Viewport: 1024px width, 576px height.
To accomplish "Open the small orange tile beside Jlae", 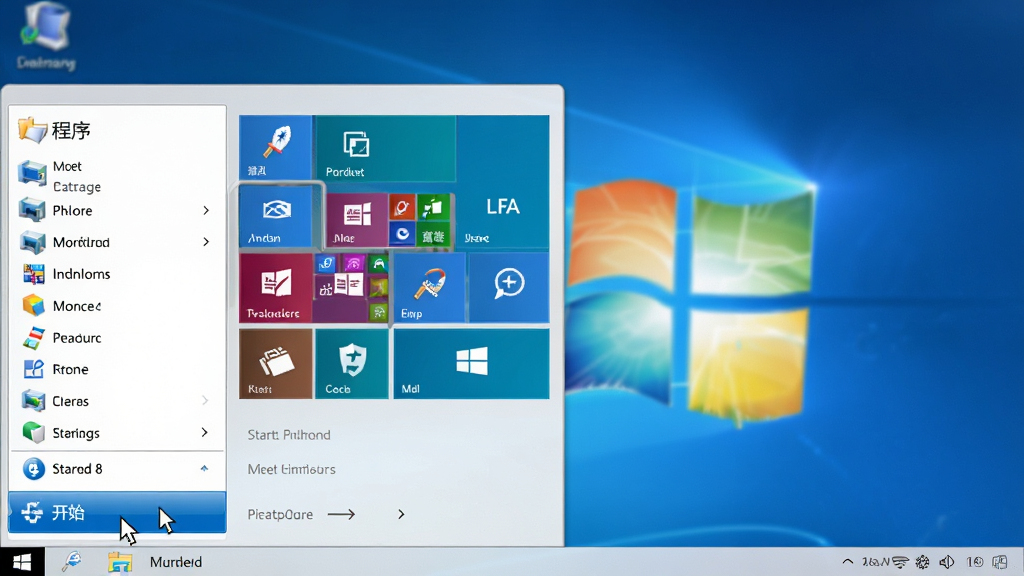I will click(x=402, y=208).
